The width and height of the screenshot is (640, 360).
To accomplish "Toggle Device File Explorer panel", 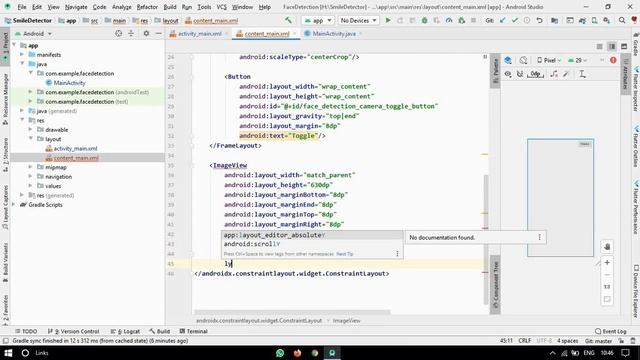I will 636,291.
